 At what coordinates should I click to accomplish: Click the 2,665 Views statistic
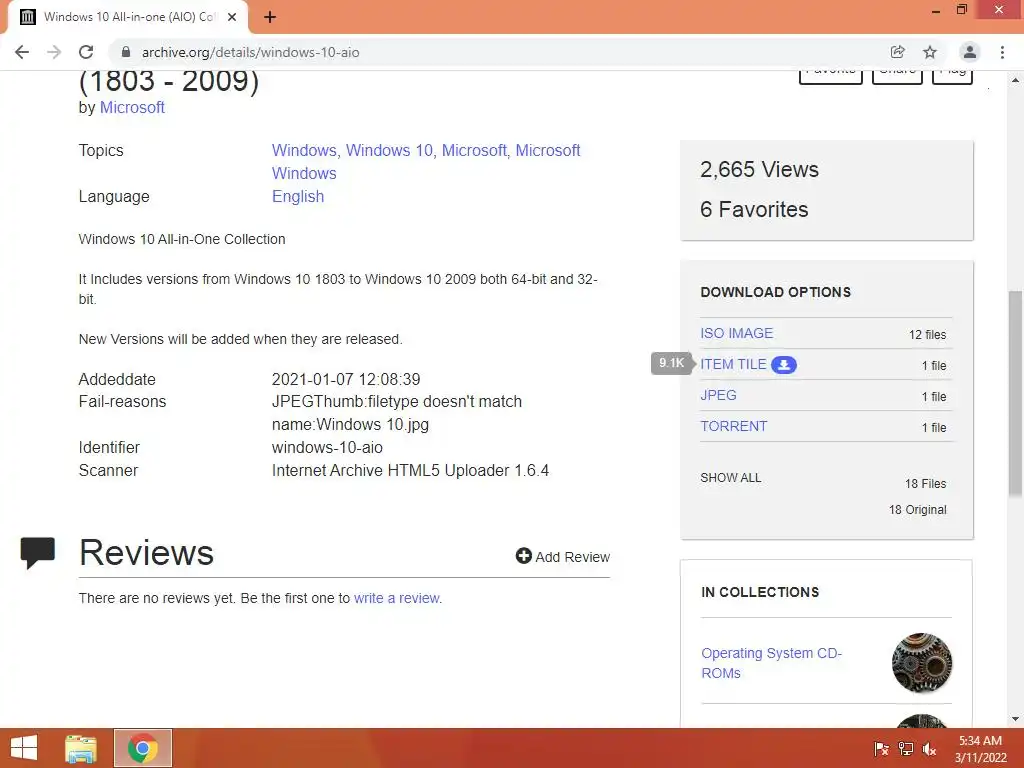coord(760,170)
